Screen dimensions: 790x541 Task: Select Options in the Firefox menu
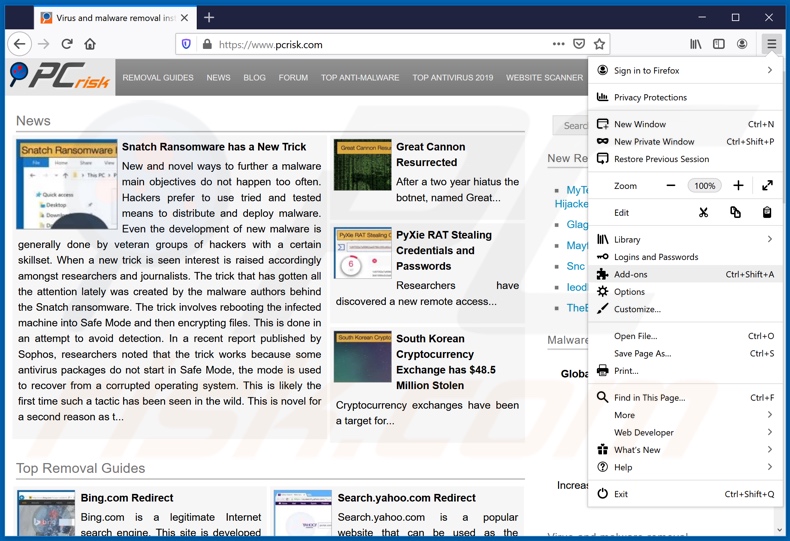pos(629,292)
